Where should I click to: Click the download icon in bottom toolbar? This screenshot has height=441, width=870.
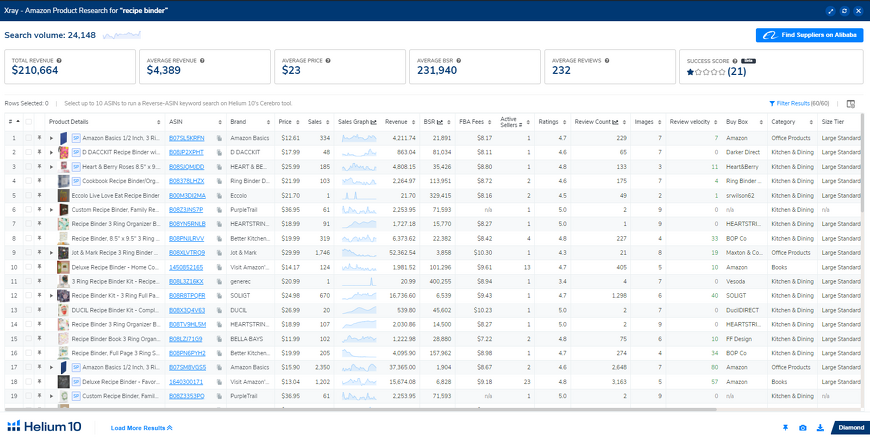pyautogui.click(x=821, y=428)
